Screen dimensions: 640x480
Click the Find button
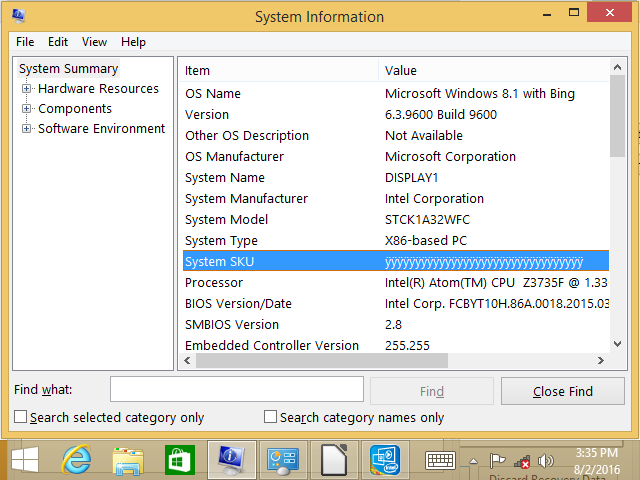click(x=432, y=391)
